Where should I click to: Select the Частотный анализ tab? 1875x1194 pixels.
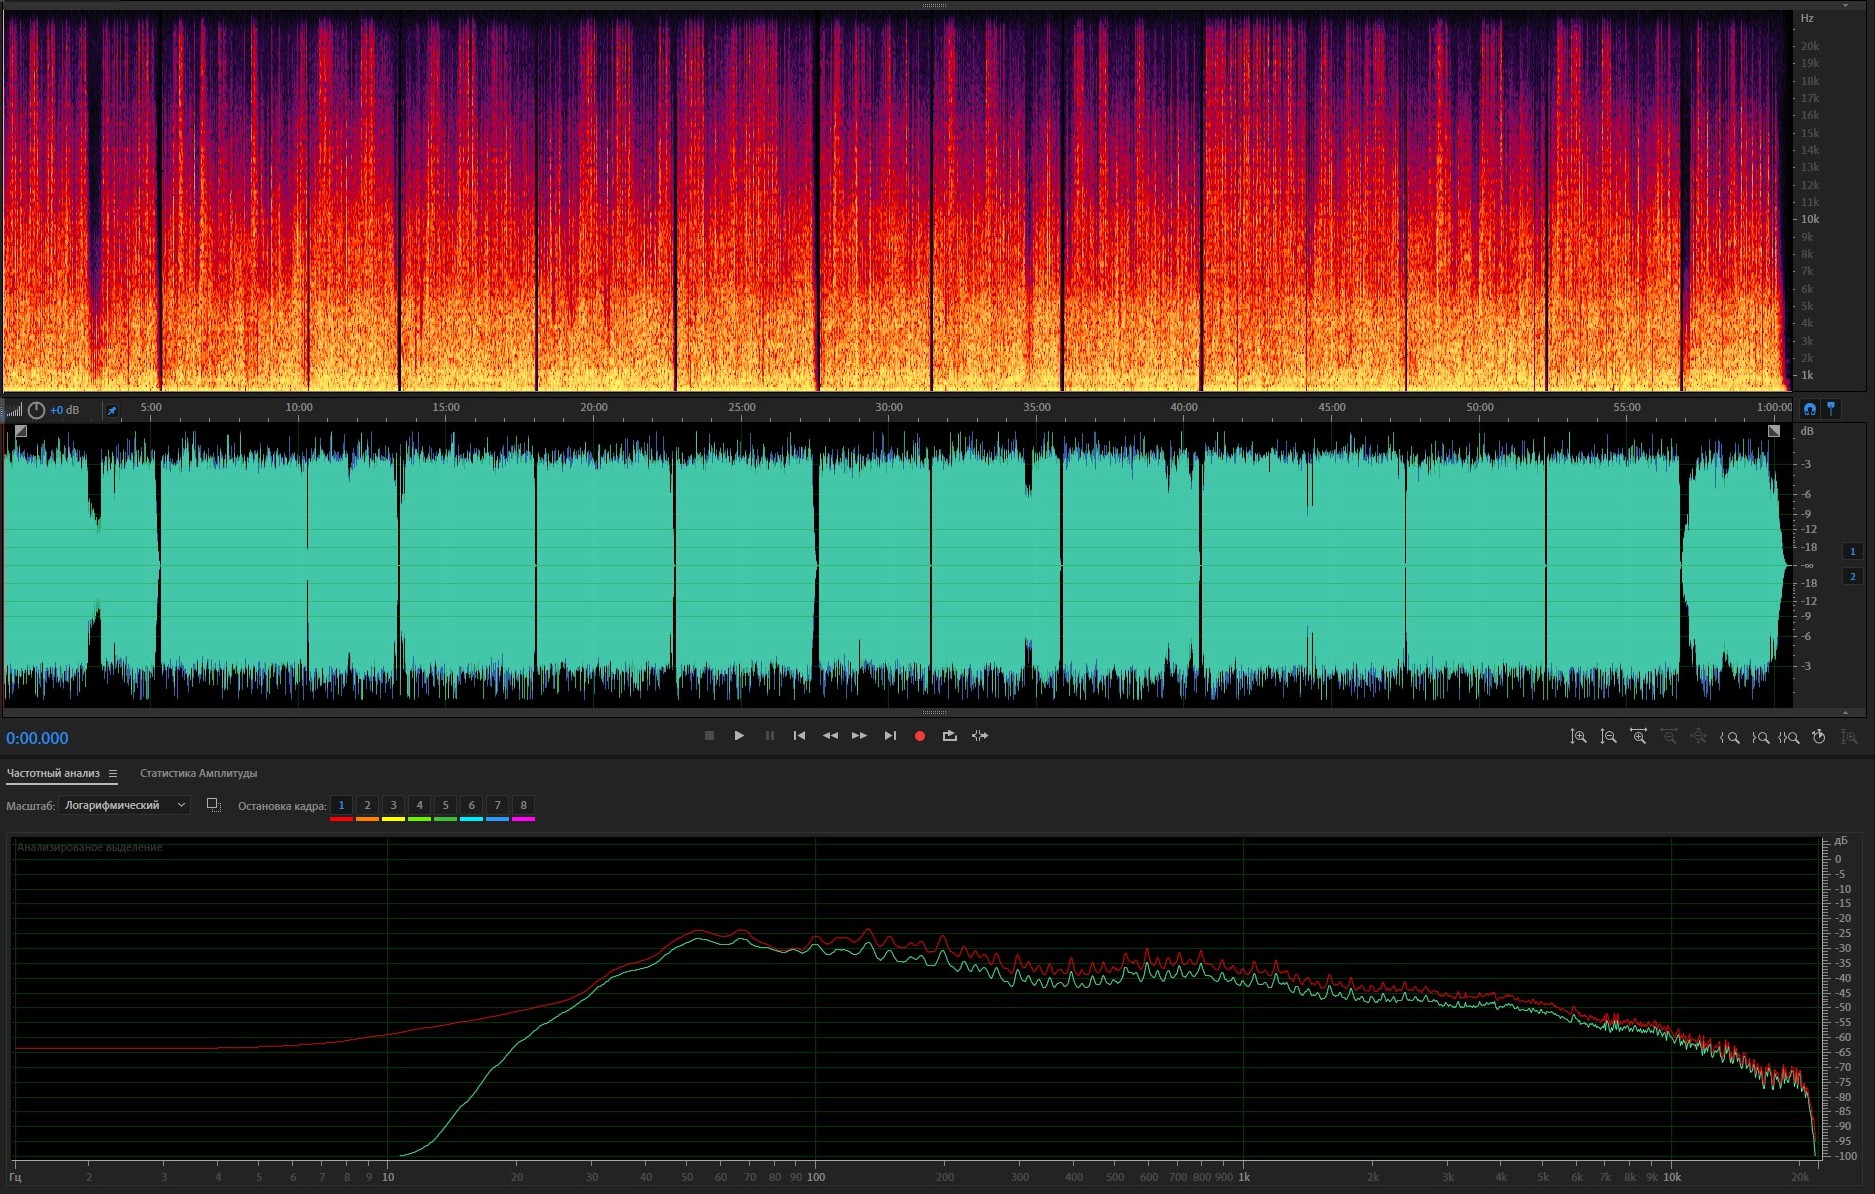53,773
